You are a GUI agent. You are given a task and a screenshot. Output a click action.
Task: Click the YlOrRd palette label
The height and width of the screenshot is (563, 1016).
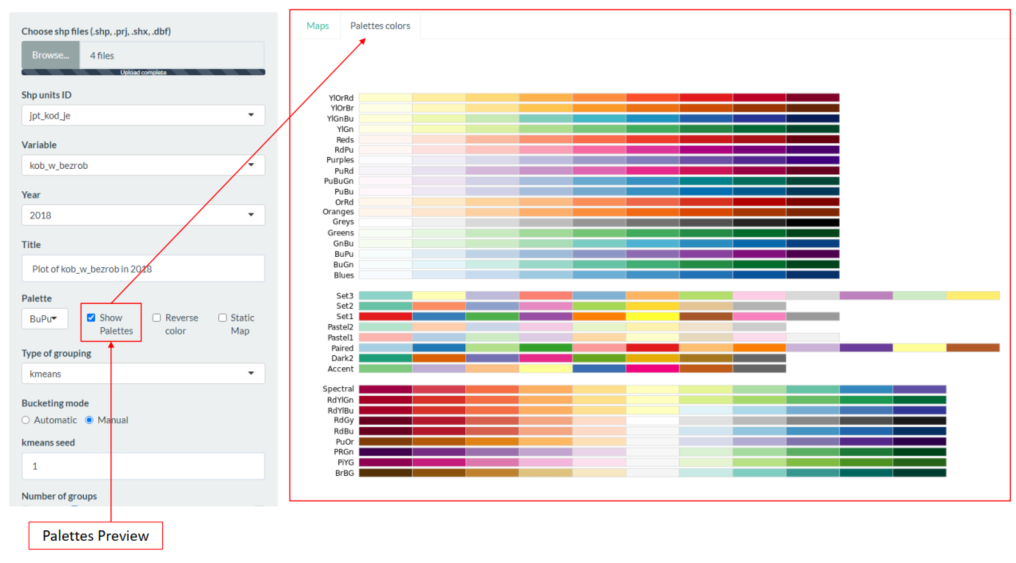click(341, 98)
